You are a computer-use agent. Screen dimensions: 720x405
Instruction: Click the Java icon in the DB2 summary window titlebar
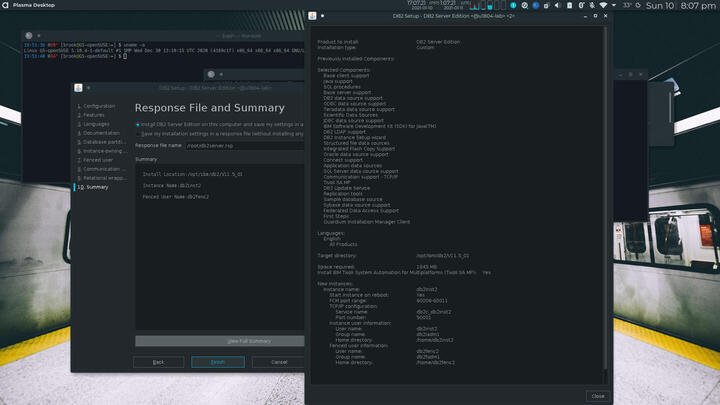pos(312,16)
